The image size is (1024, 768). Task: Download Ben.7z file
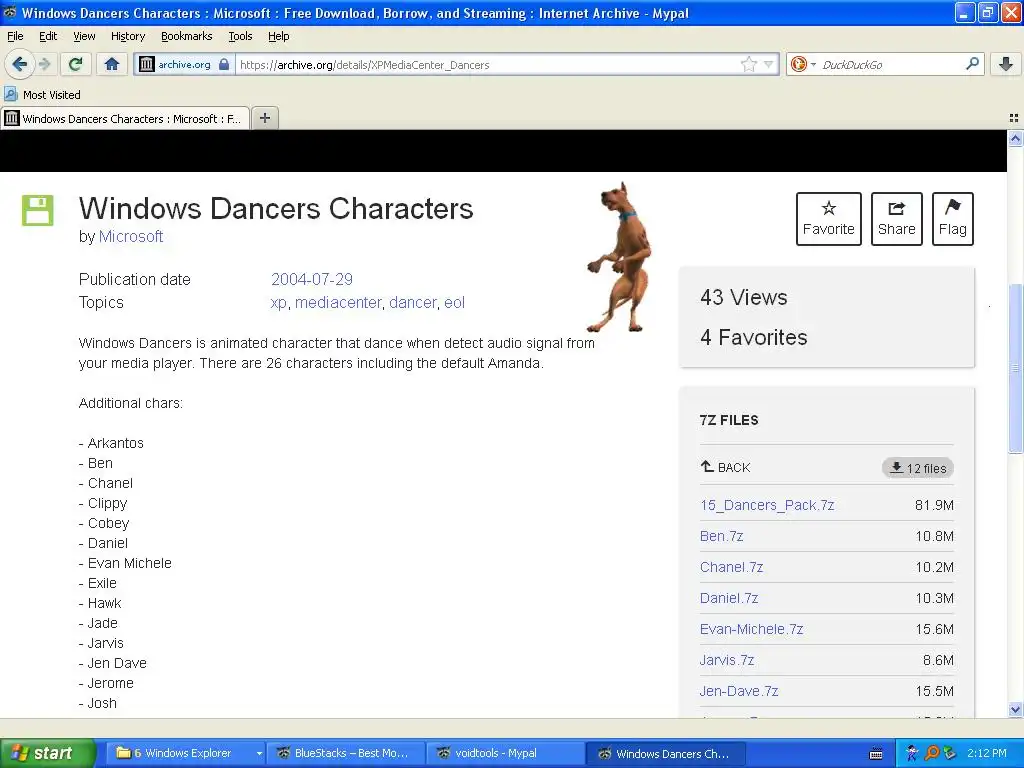coord(722,536)
